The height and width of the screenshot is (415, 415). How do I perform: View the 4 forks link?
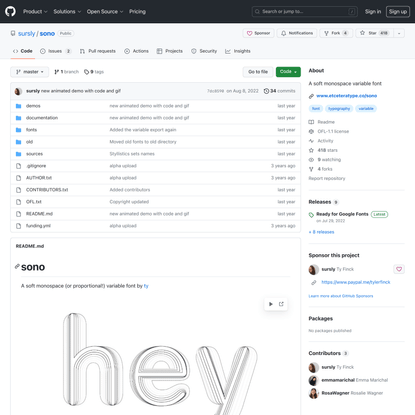click(x=321, y=169)
